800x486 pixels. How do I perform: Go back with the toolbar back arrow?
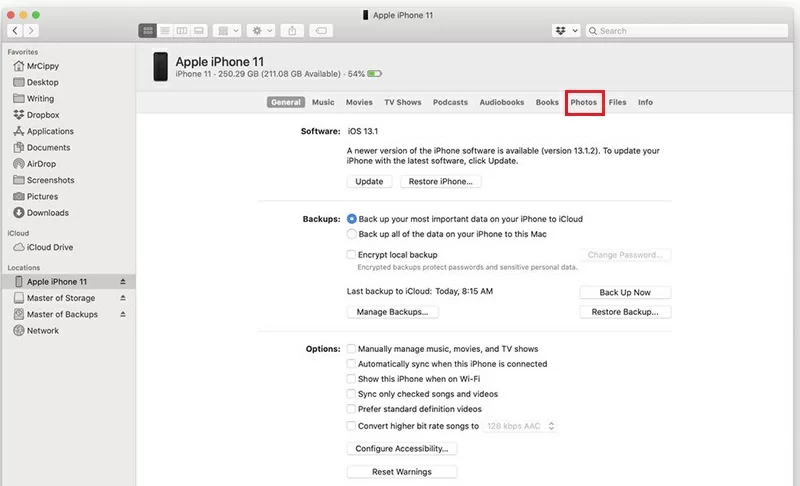pos(15,31)
